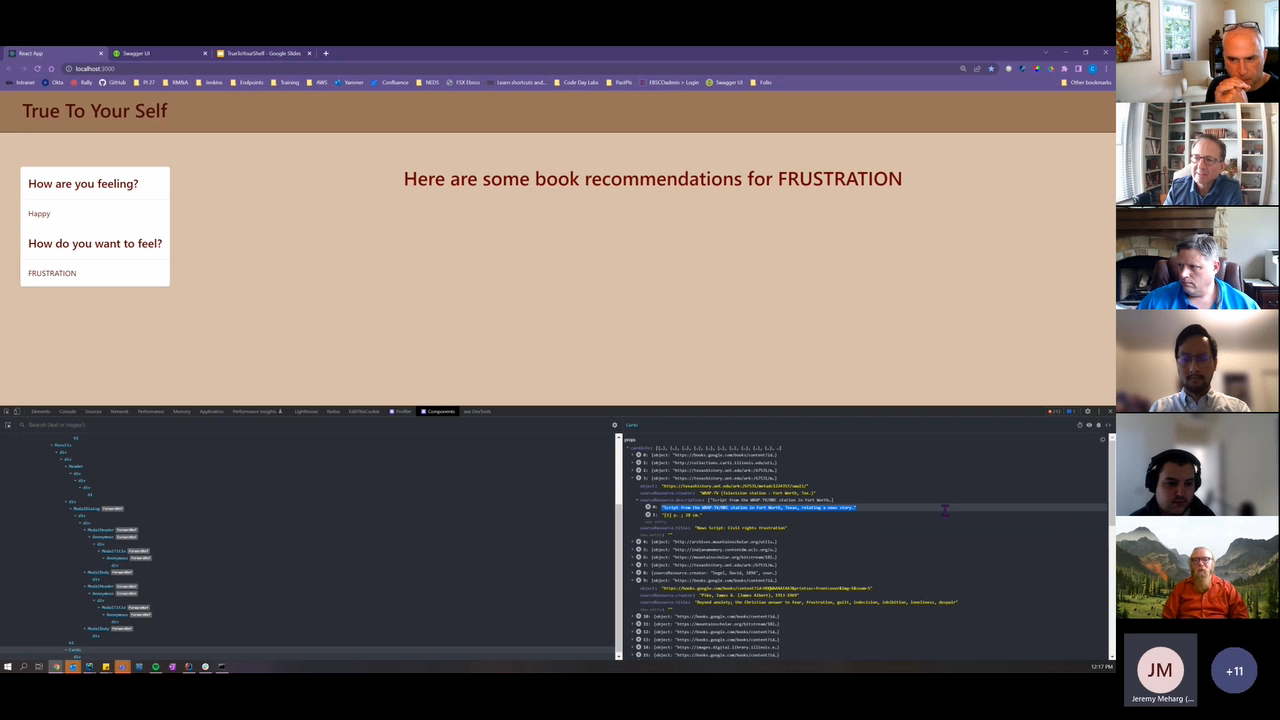Collapse the ModalDialog node in component tree

point(70,508)
